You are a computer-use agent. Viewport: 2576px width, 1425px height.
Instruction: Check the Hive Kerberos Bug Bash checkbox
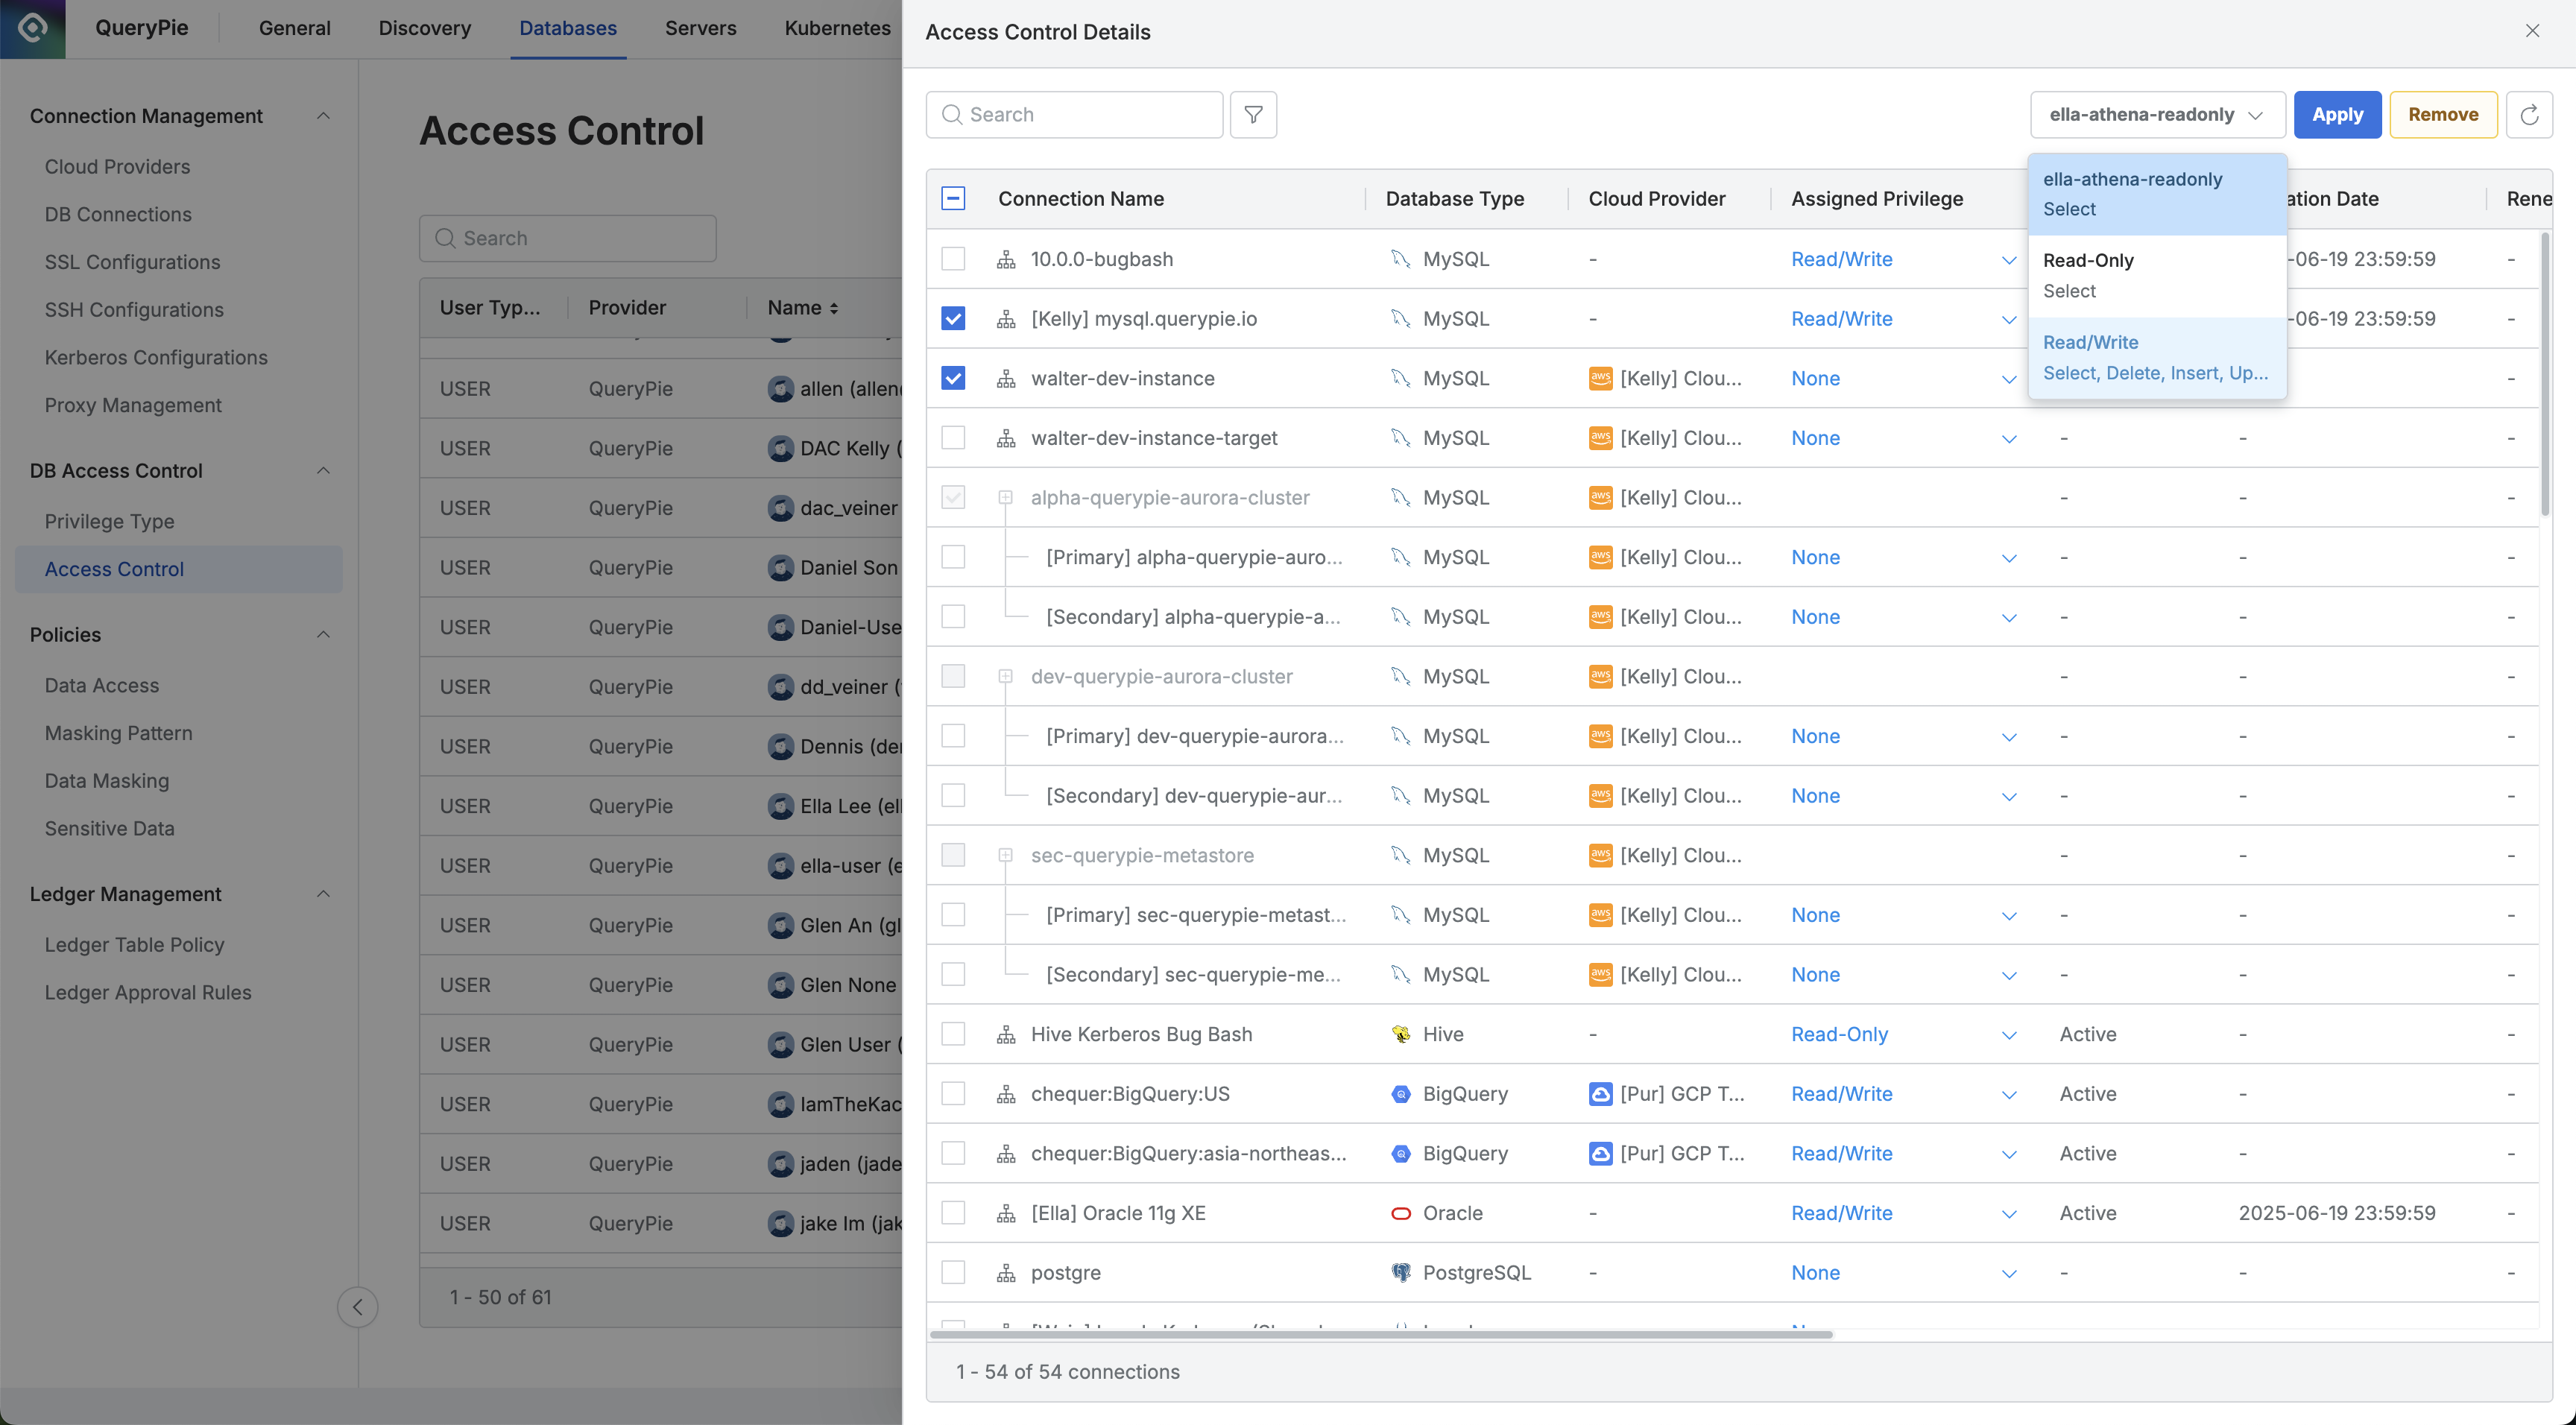pos(953,1034)
